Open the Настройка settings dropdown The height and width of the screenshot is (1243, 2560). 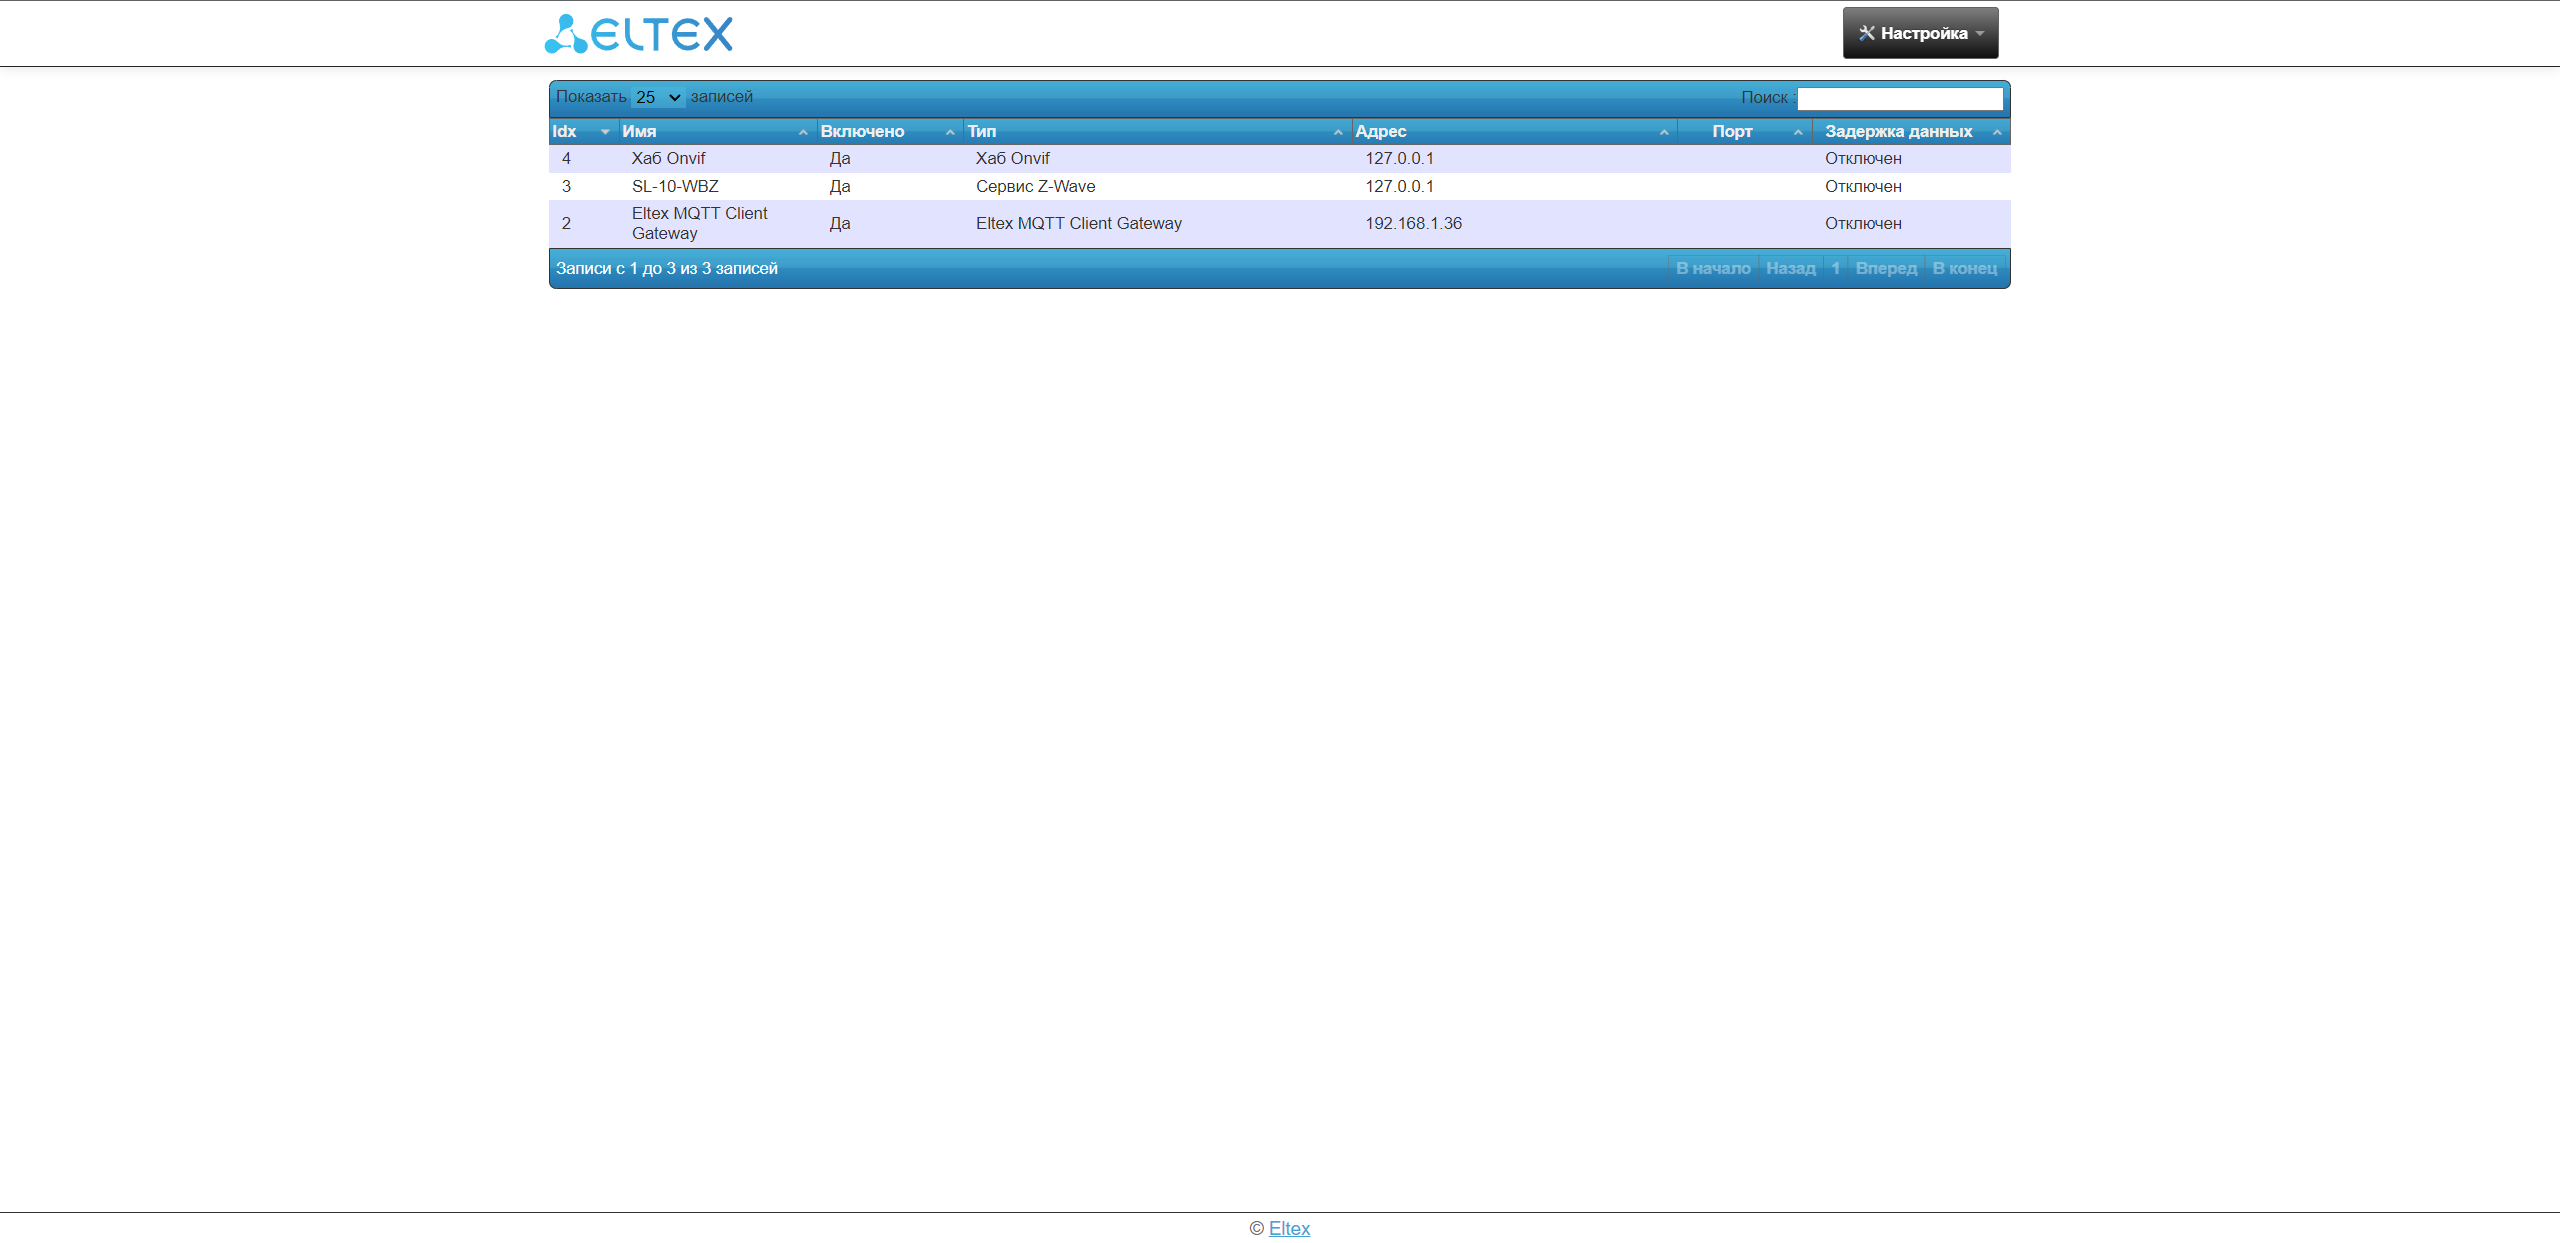click(1920, 33)
